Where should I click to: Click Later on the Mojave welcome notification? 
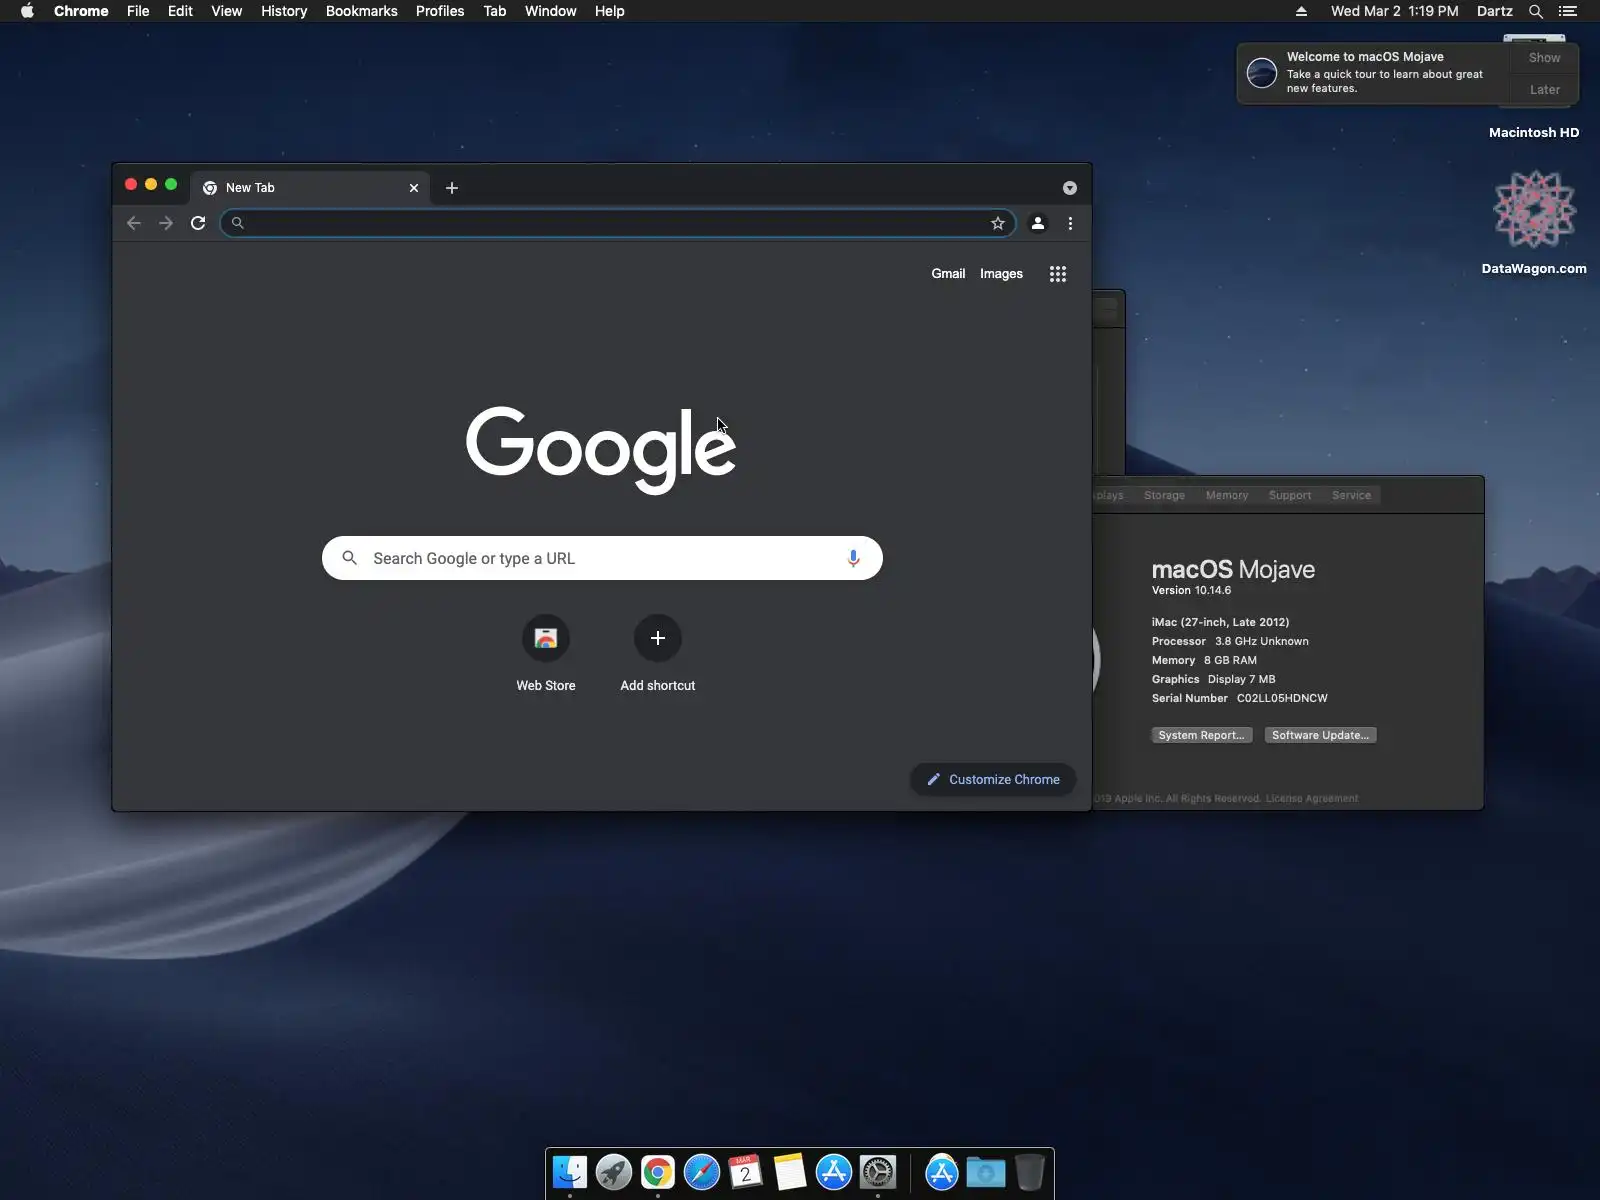[1544, 89]
